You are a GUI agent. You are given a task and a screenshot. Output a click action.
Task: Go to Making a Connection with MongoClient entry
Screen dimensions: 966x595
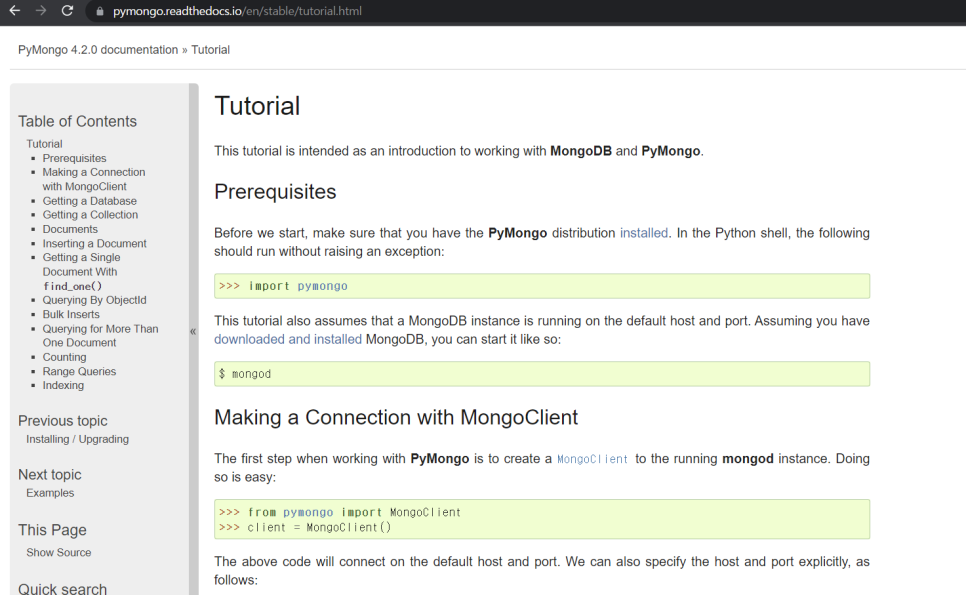pos(94,179)
